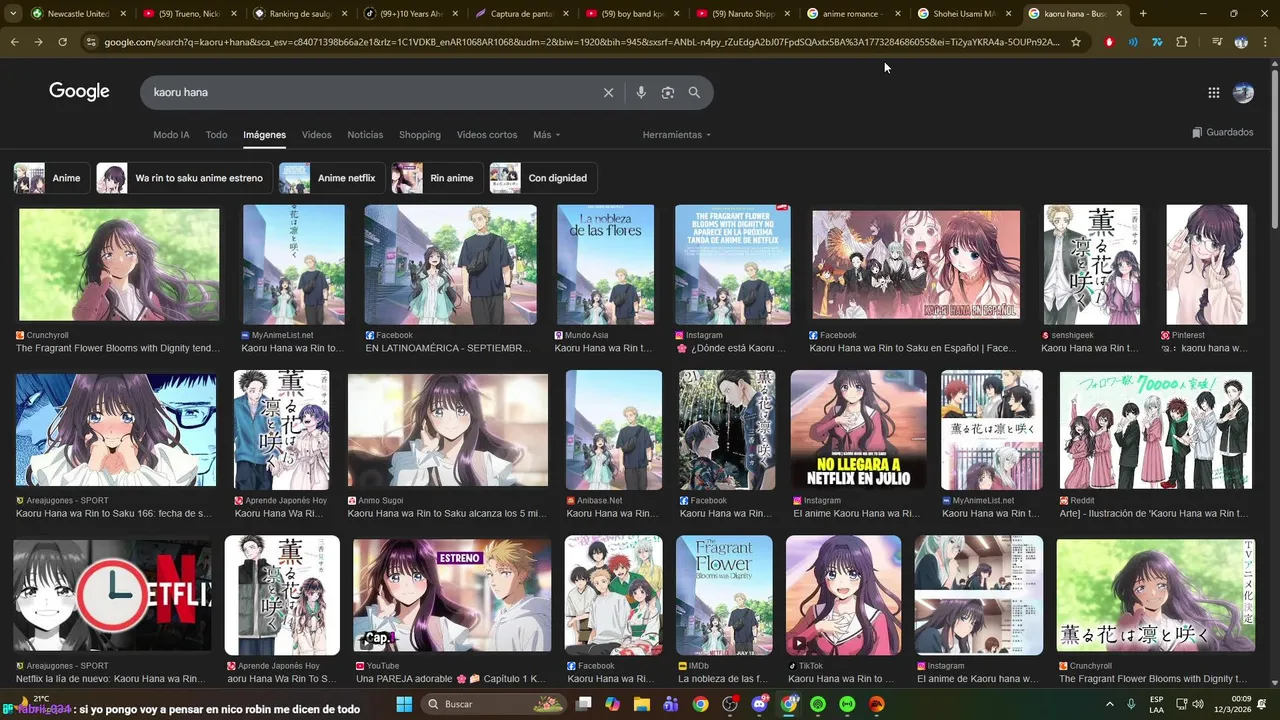
Task: Filter images with the Anime chip
Action: tap(51, 178)
